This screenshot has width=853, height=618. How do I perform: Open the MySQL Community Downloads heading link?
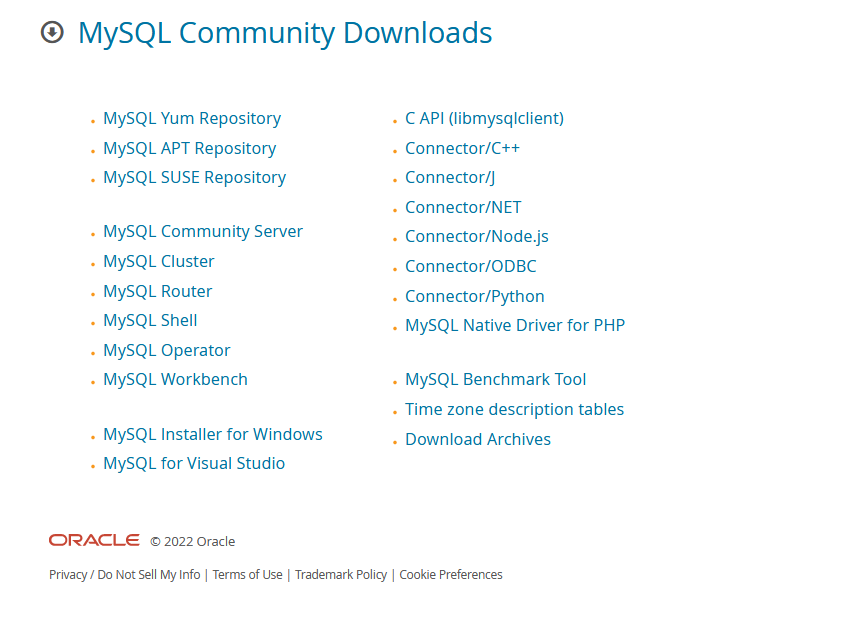285,33
